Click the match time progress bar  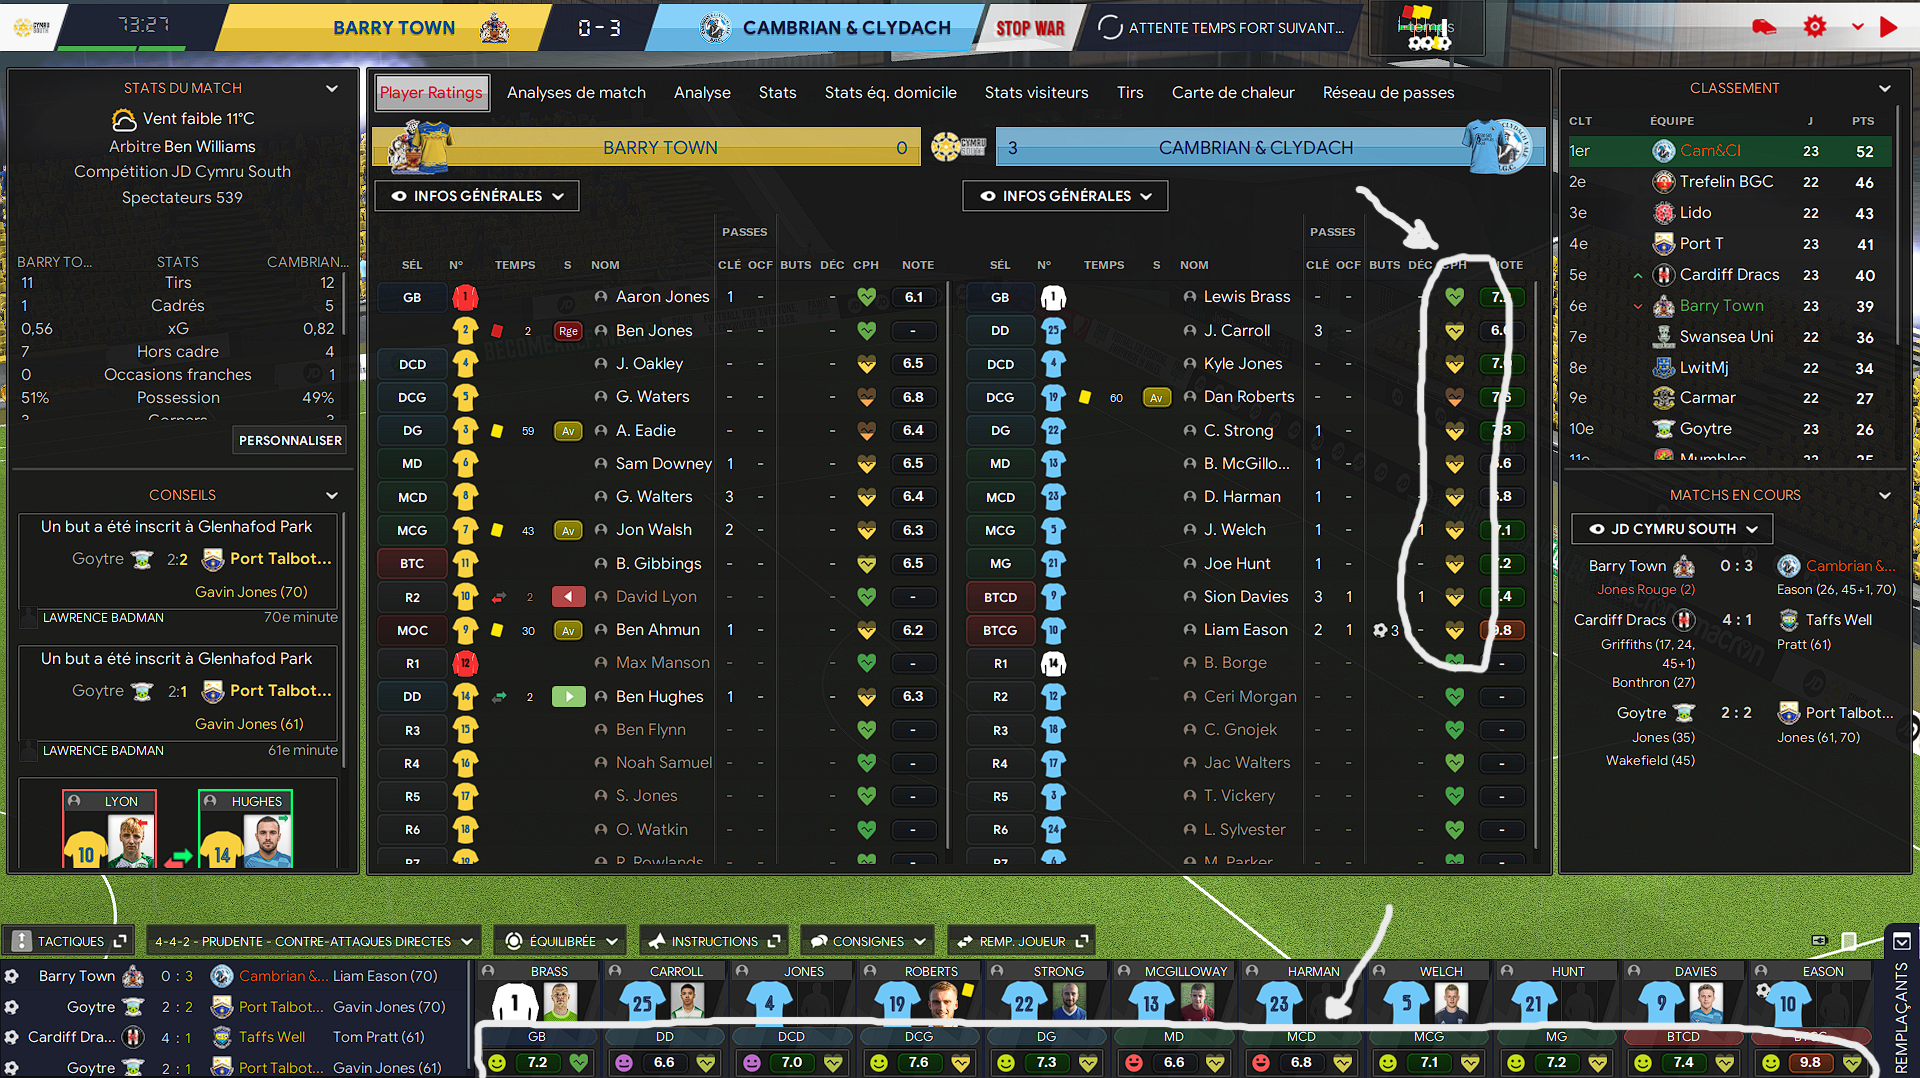point(124,47)
